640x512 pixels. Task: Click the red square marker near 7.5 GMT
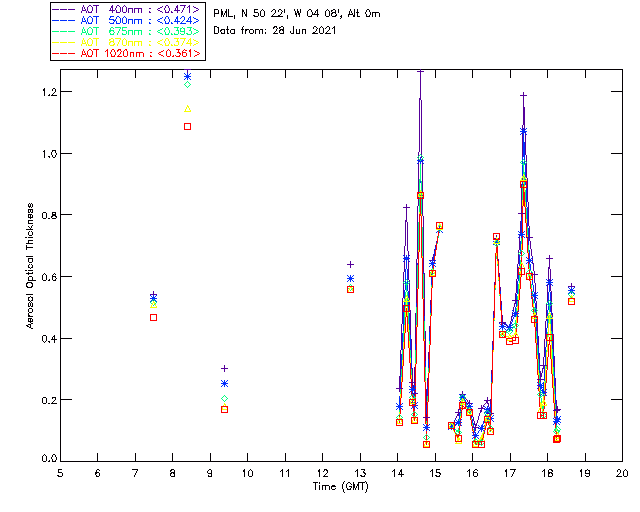coord(153,317)
